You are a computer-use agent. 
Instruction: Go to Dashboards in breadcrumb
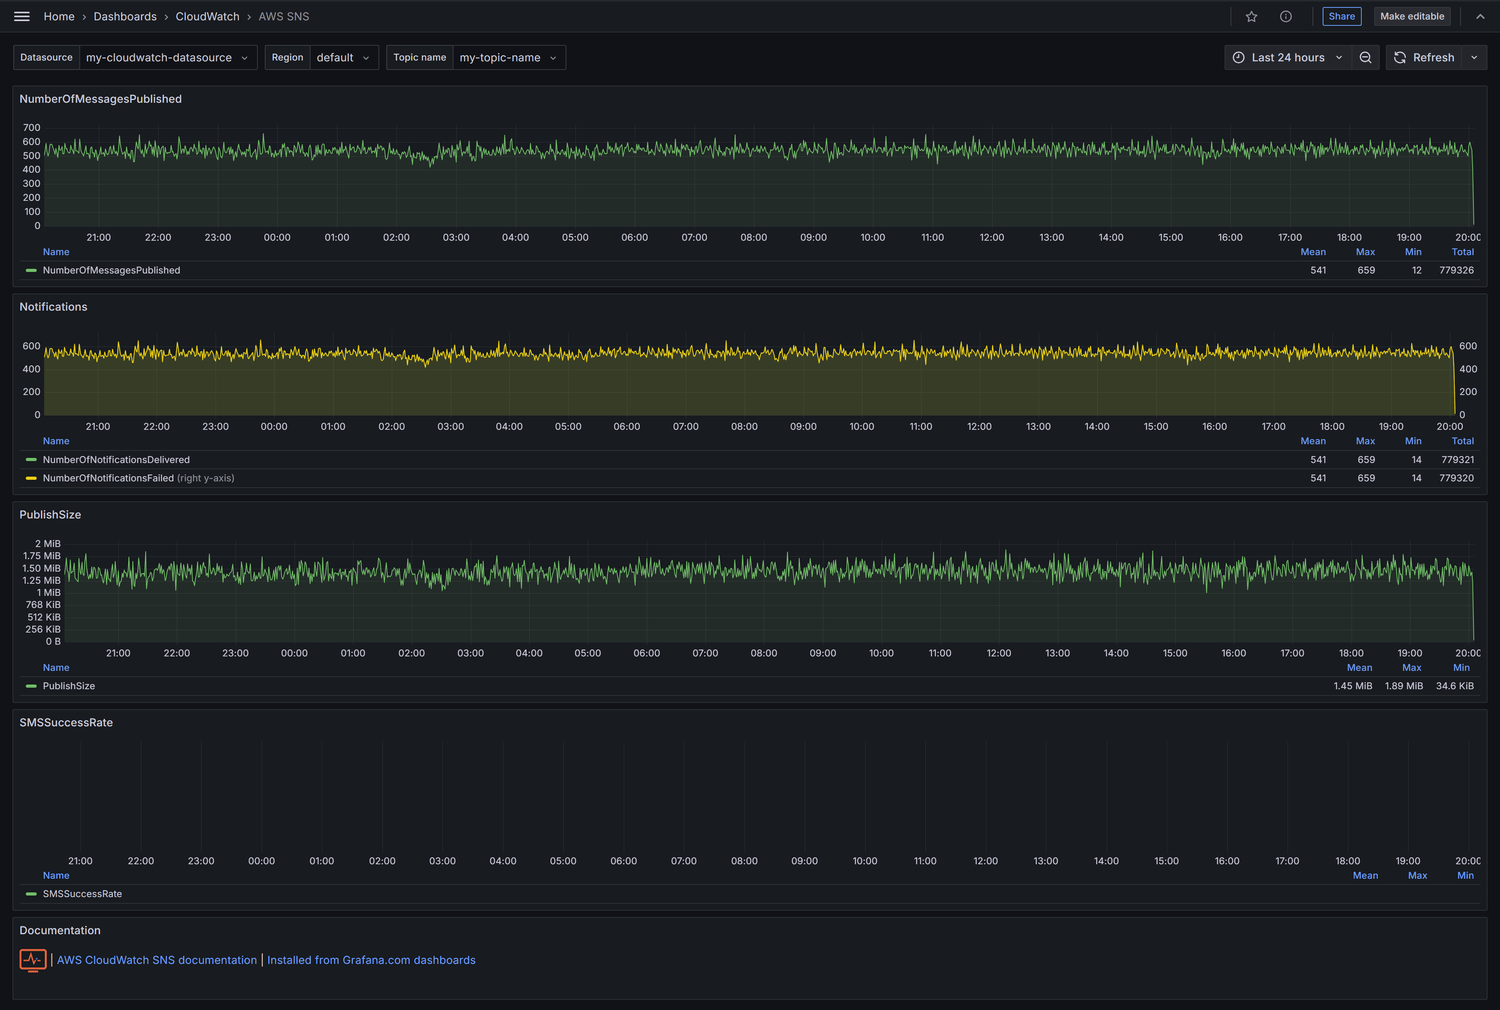click(125, 16)
